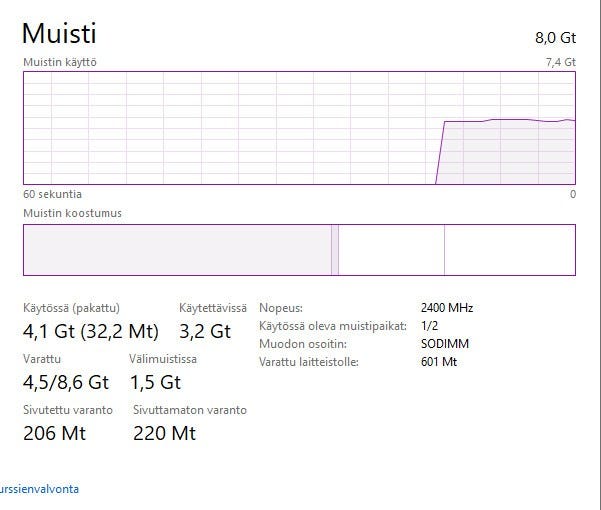Click the Sivutettu varanto 206 Mt value
The image size is (601, 510).
click(x=54, y=433)
